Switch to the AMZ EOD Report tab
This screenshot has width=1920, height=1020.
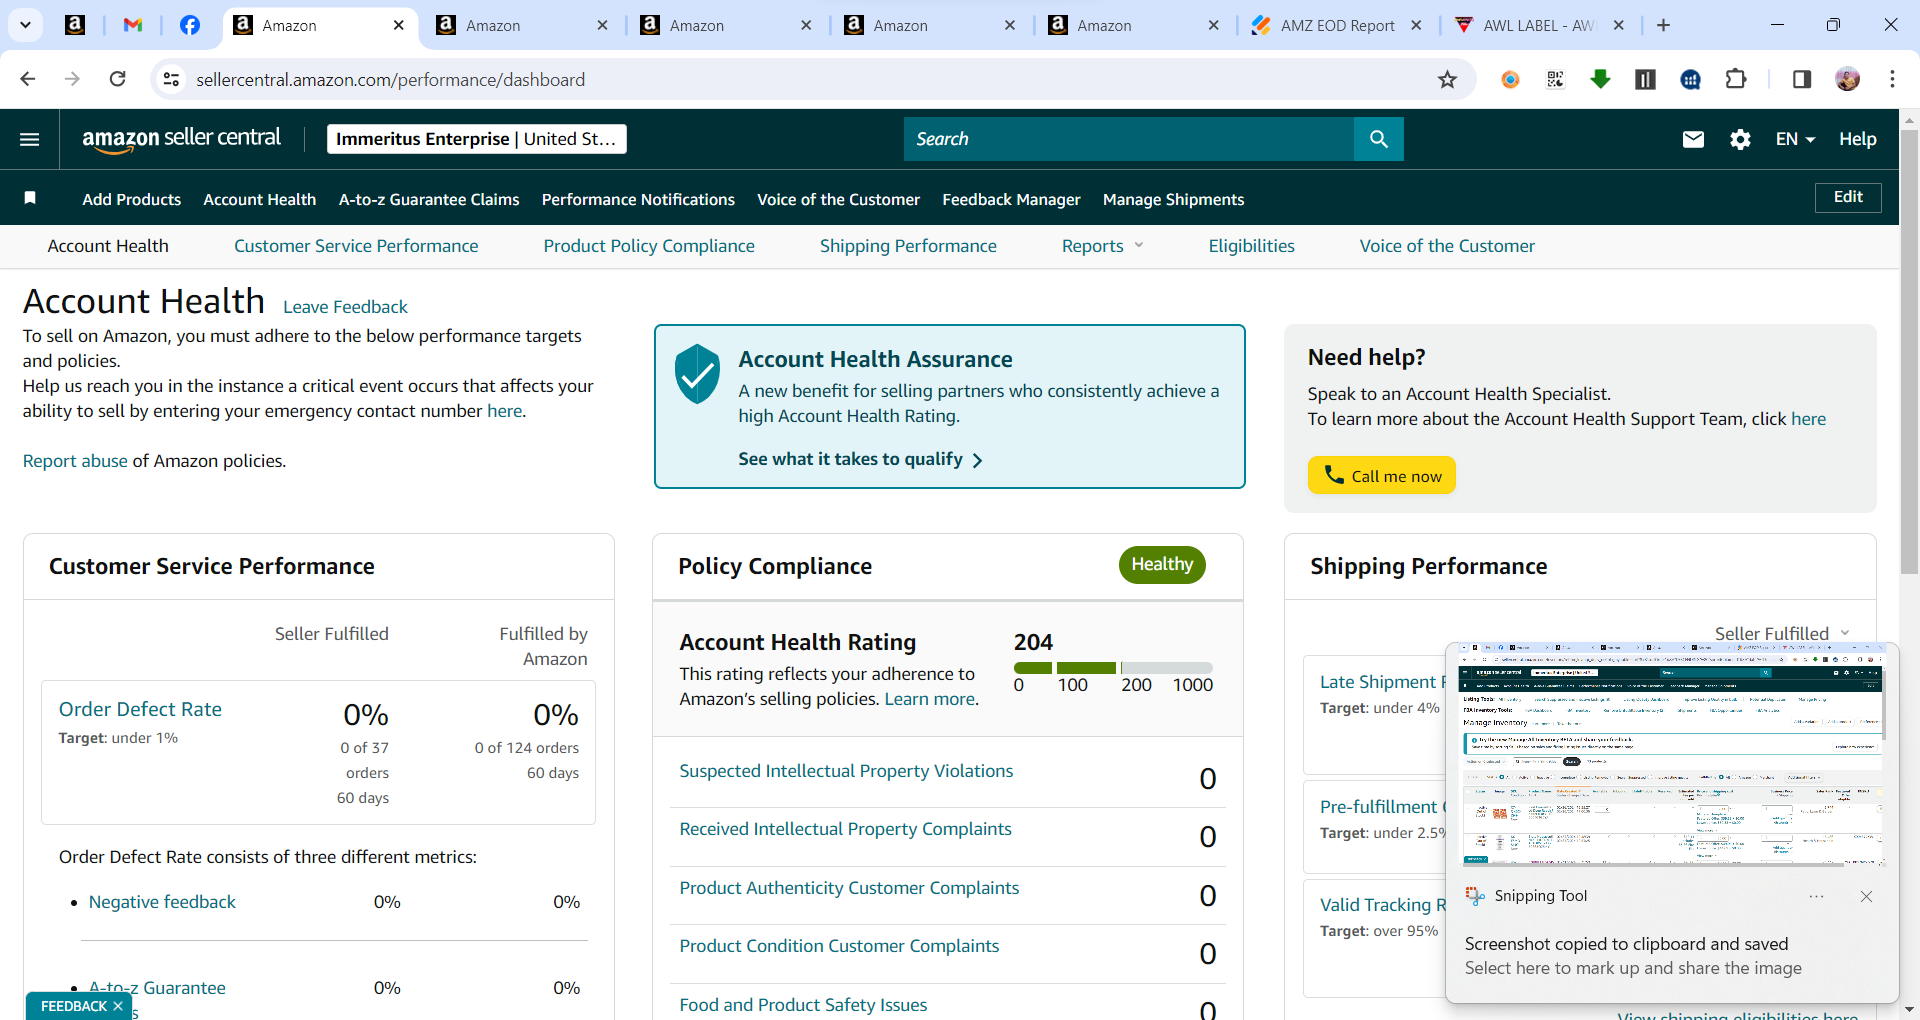pos(1337,25)
